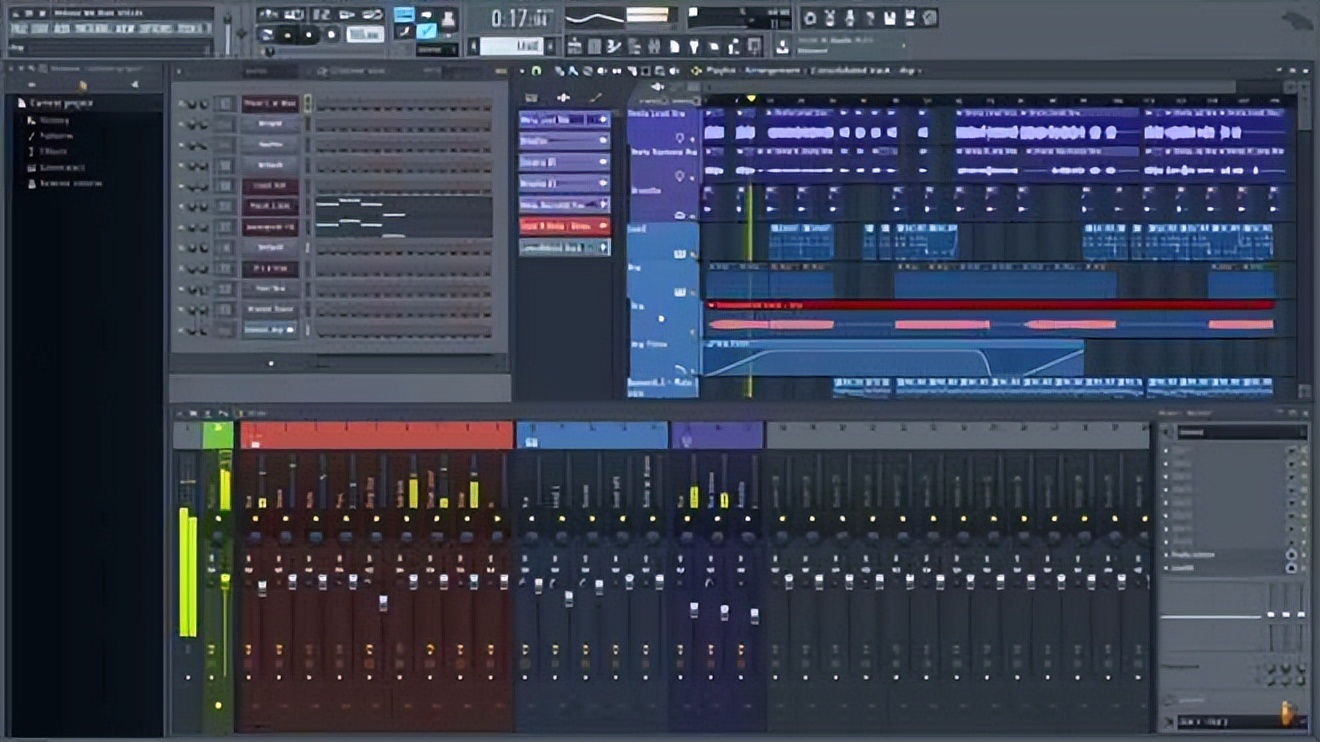Toggle song/pattern mode switch
The image size is (1320, 742).
(266, 35)
